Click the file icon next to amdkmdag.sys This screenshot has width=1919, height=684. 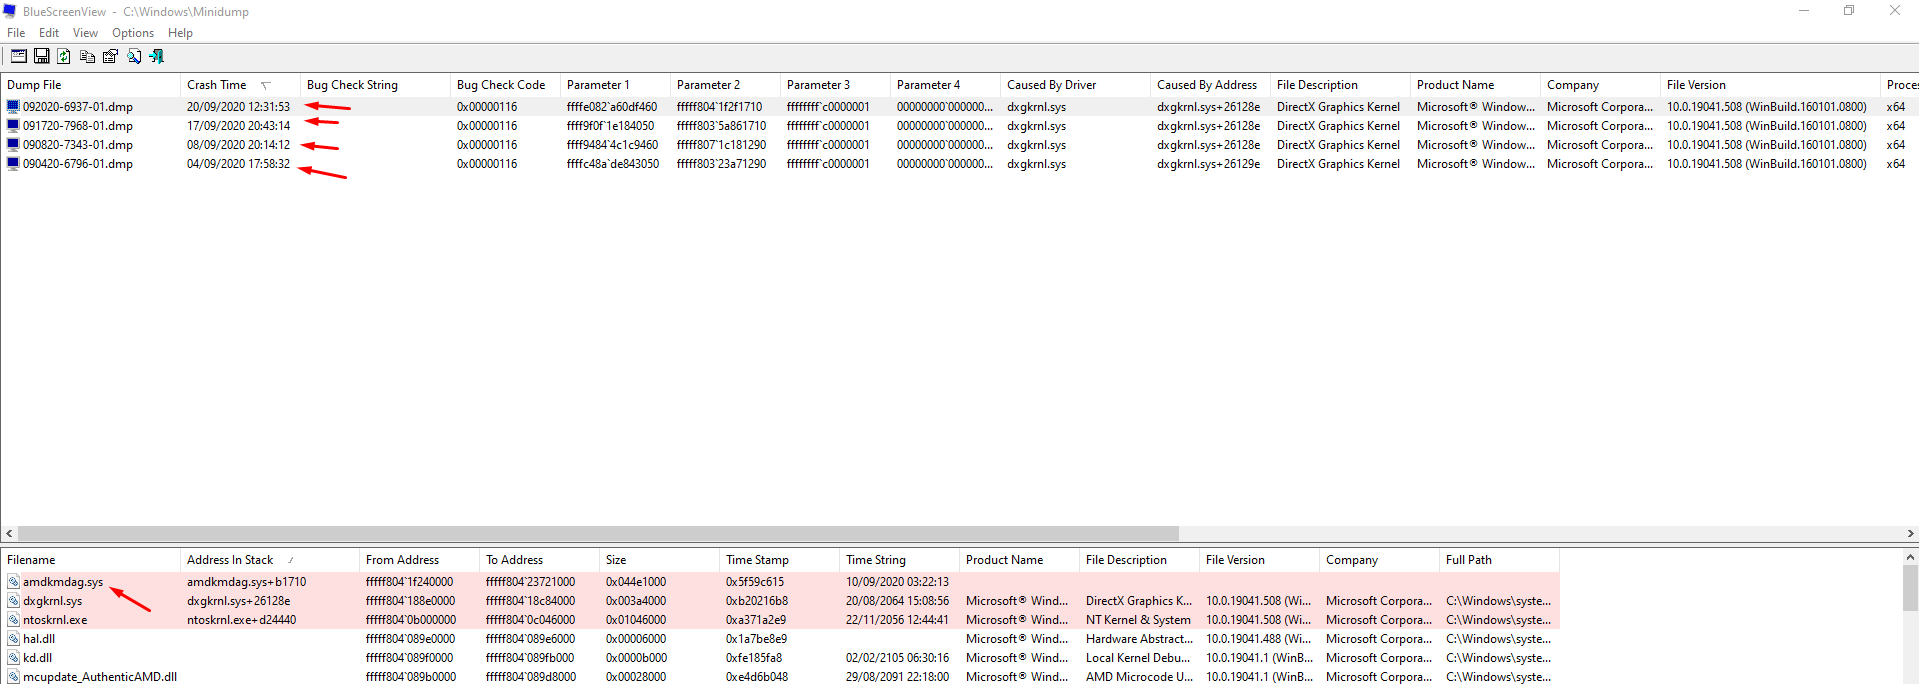[x=13, y=581]
